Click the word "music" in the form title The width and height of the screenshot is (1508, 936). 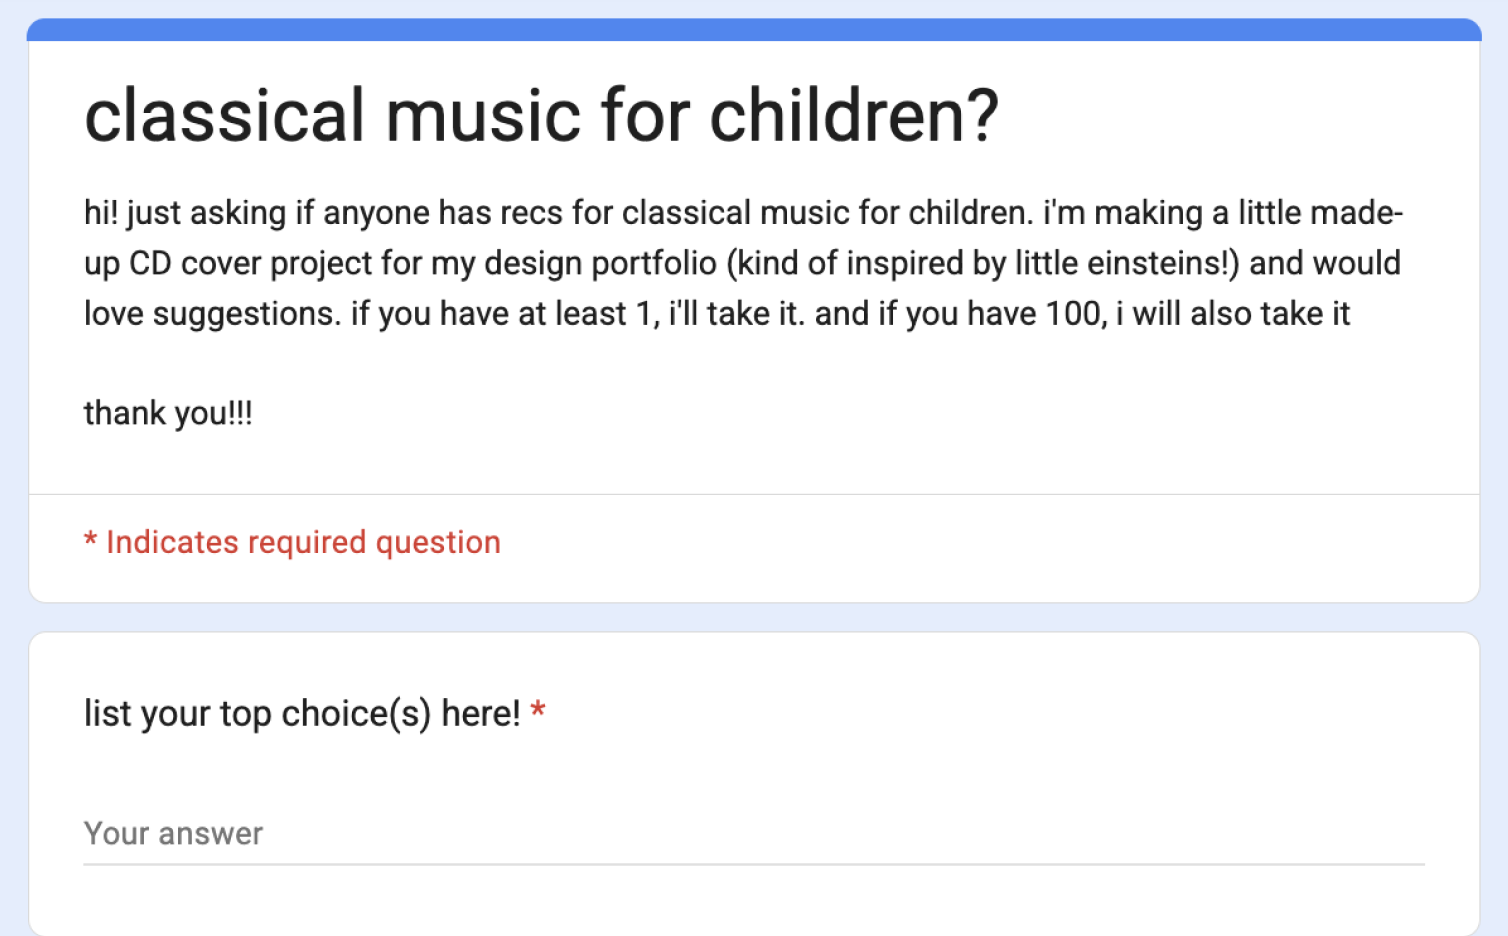click(483, 116)
